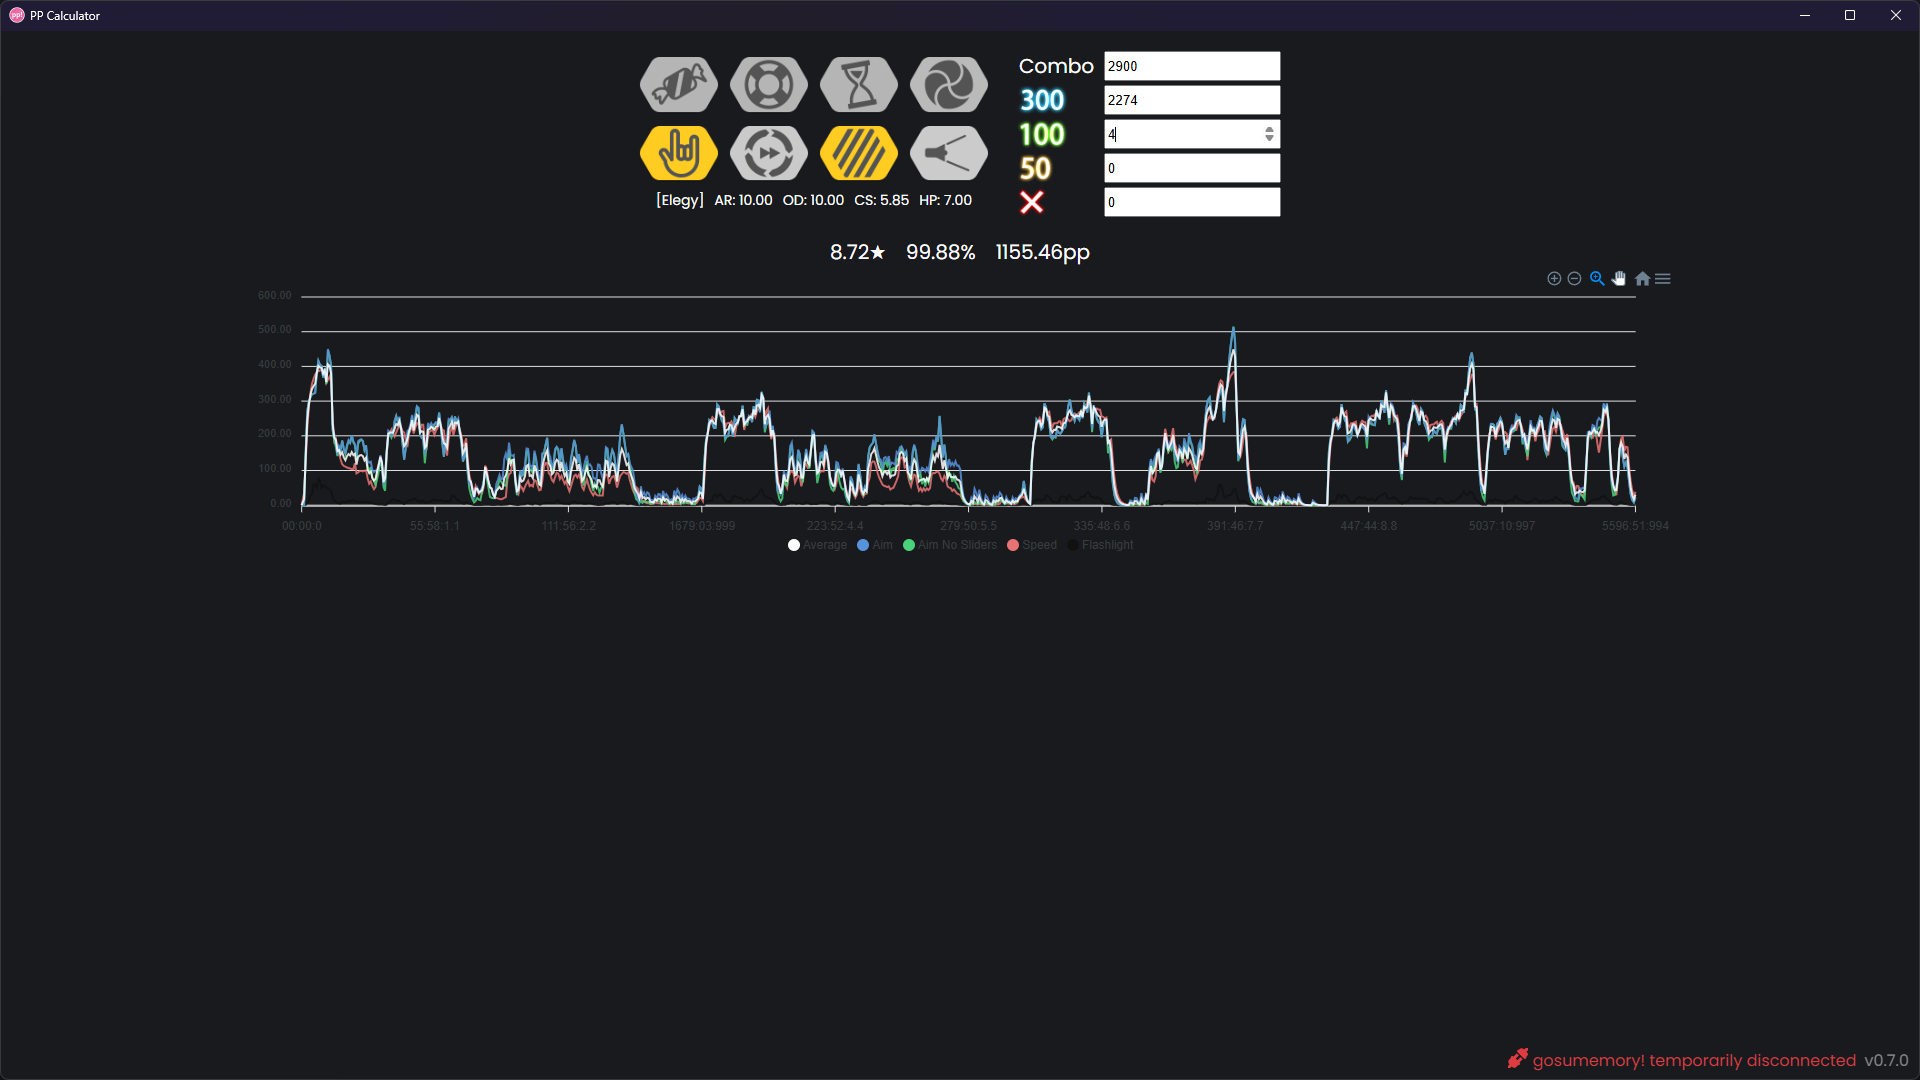Image resolution: width=1920 pixels, height=1080 pixels.
Task: Enable the Double Time fast-forward mod
Action: [769, 153]
